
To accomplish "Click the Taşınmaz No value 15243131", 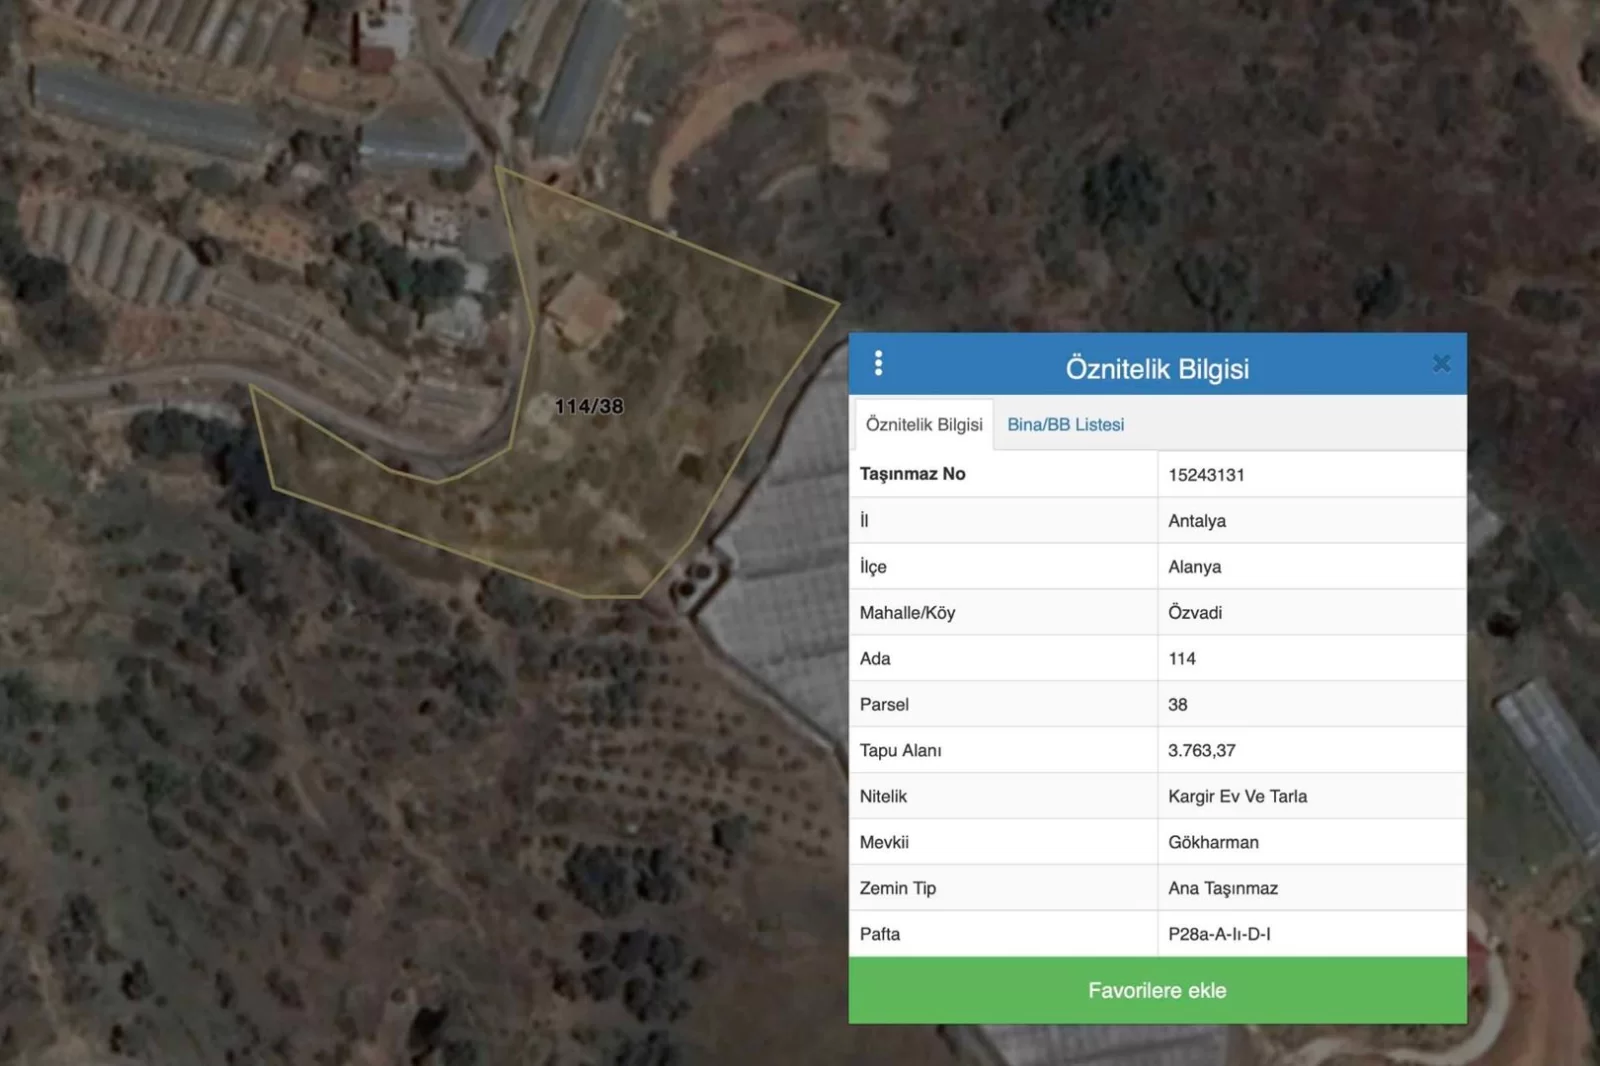I will point(1206,475).
